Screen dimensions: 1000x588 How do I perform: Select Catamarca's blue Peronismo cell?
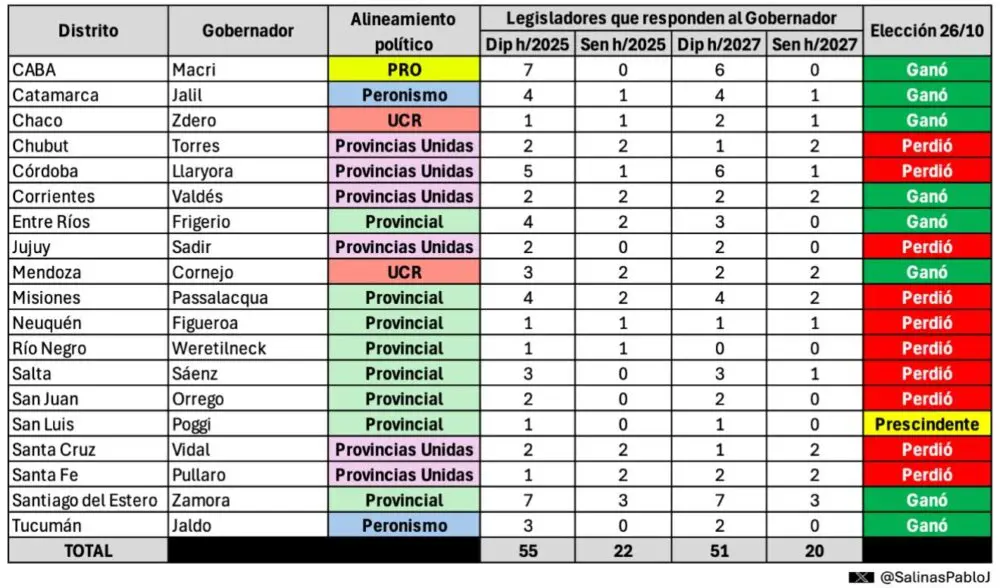404,95
